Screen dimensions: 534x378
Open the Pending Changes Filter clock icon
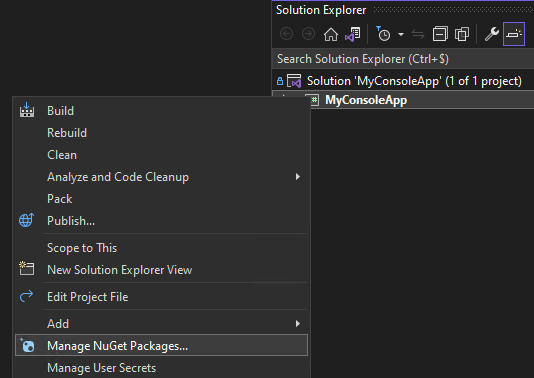point(383,34)
